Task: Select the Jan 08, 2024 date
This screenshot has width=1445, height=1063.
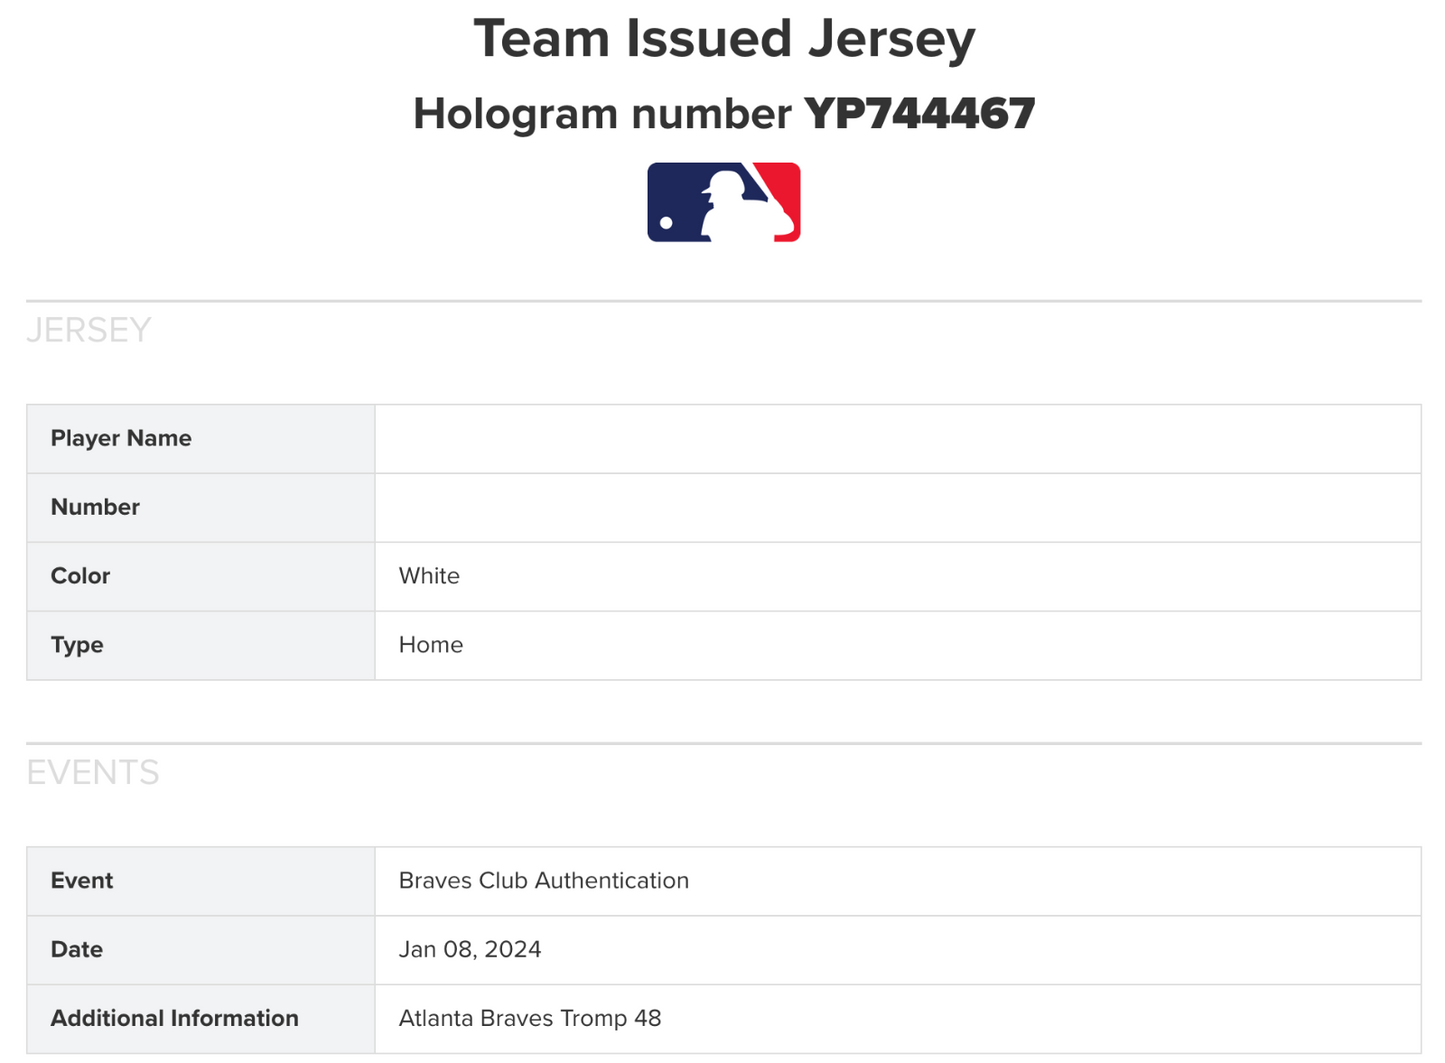Action: click(470, 950)
